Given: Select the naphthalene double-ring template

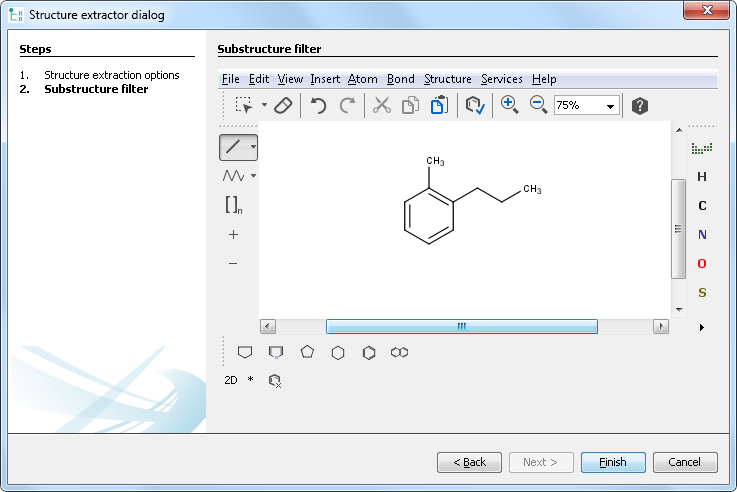Looking at the screenshot, I should click(x=399, y=352).
